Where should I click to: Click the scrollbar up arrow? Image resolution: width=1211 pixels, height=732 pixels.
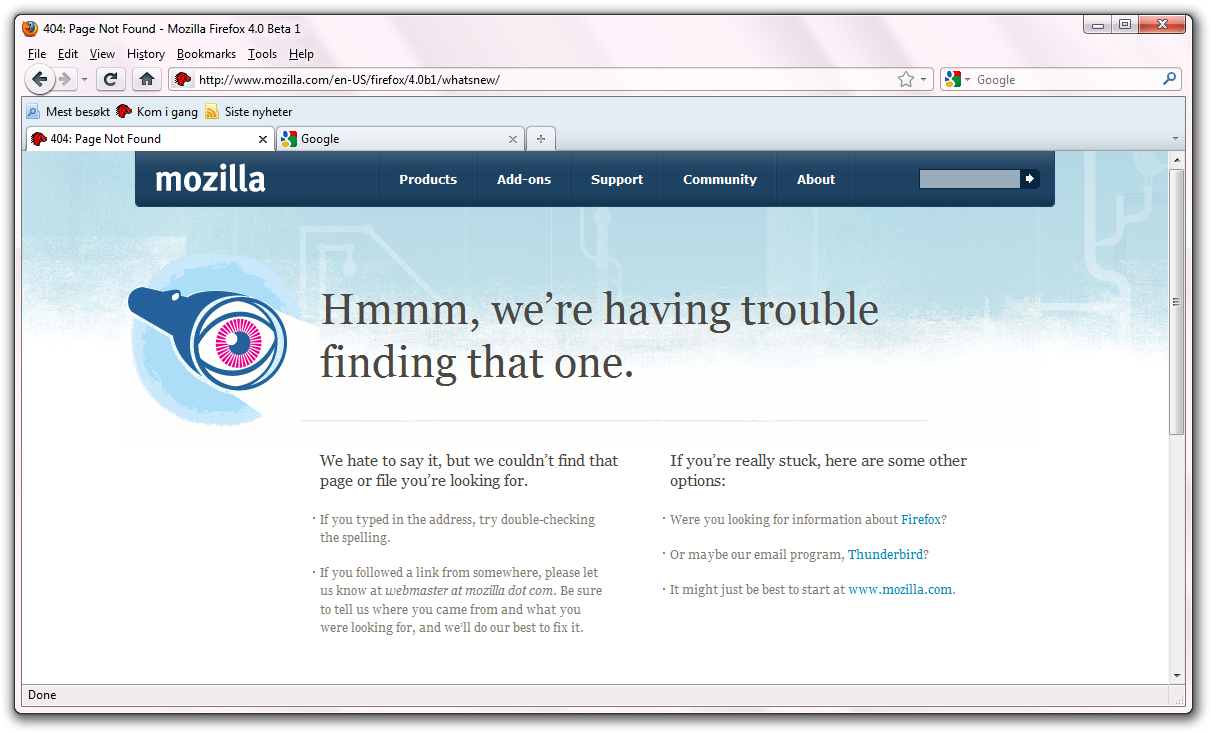click(1177, 160)
